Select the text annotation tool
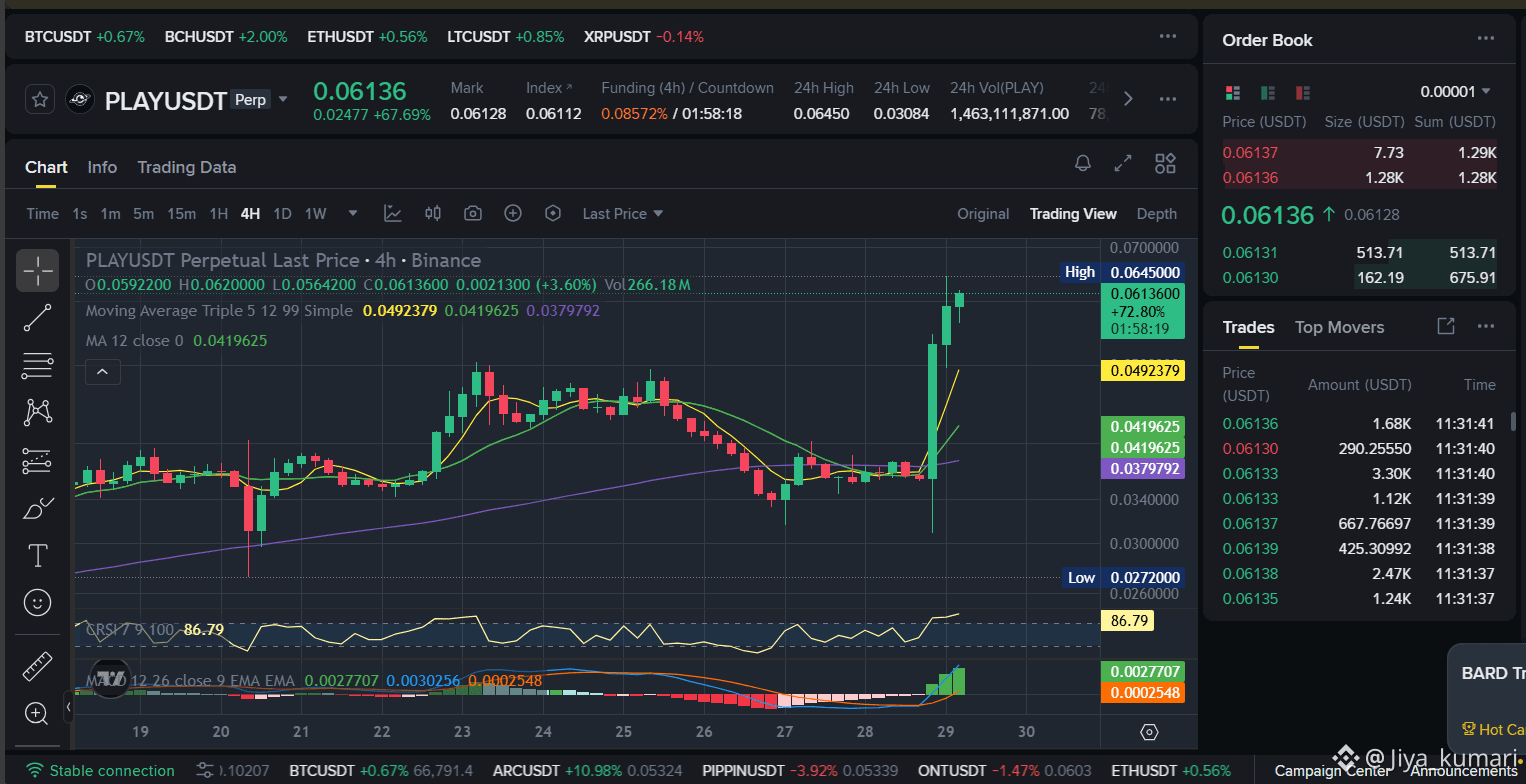This screenshot has height=784, width=1526. click(37, 555)
